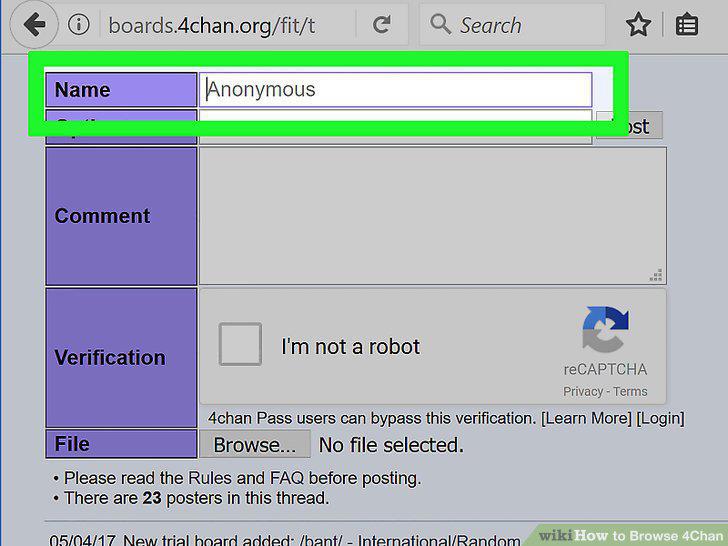The image size is (728, 546).
Task: Click the Verification label cell
Action: click(x=121, y=358)
